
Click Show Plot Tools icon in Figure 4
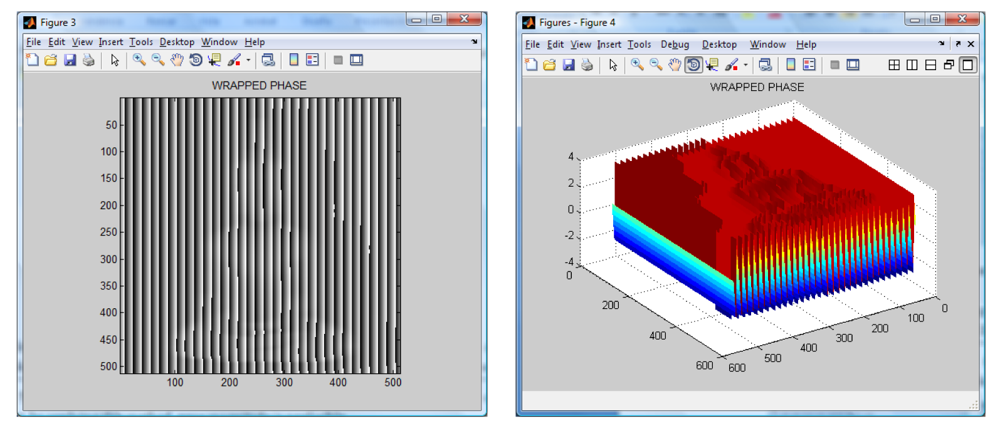click(853, 65)
